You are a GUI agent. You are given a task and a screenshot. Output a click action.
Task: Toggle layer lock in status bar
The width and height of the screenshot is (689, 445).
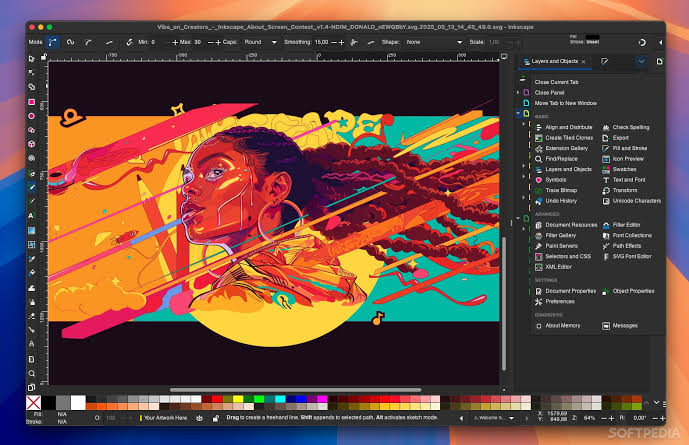click(215, 418)
